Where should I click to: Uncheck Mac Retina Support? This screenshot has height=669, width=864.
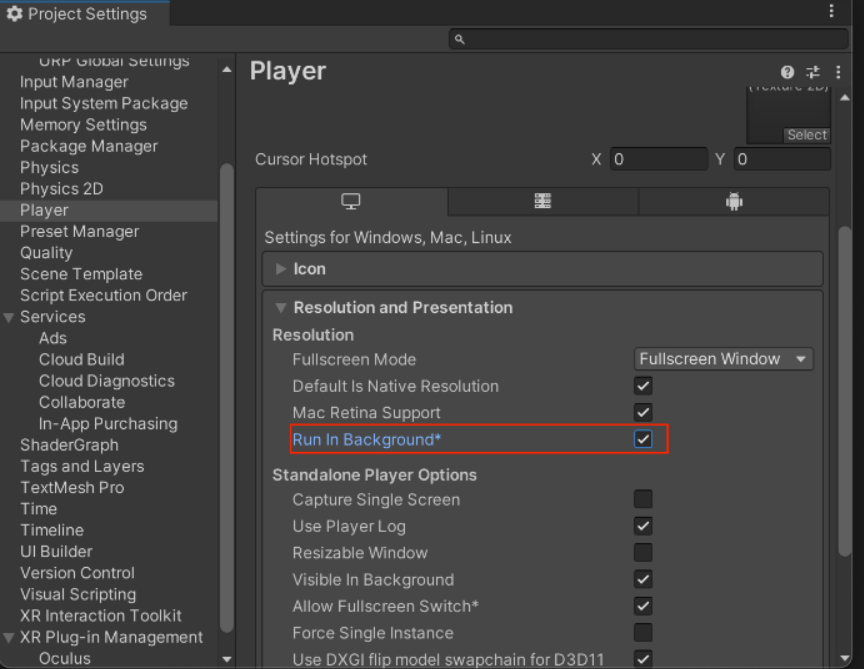643,412
